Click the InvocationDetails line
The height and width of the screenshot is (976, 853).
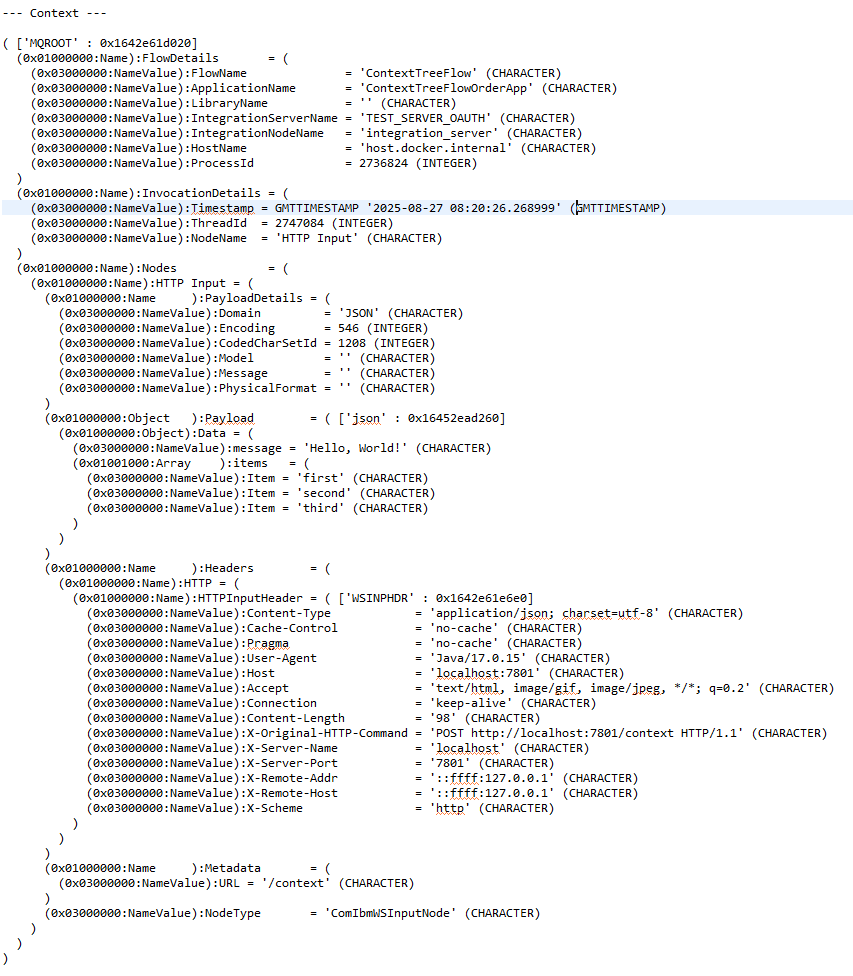(153, 193)
